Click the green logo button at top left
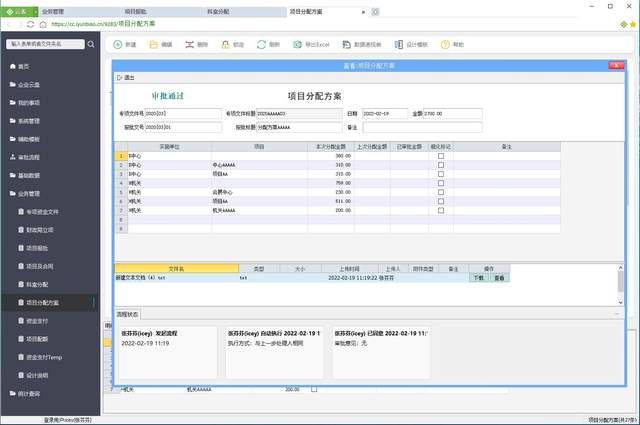The height and width of the screenshot is (425, 640). (x=19, y=11)
